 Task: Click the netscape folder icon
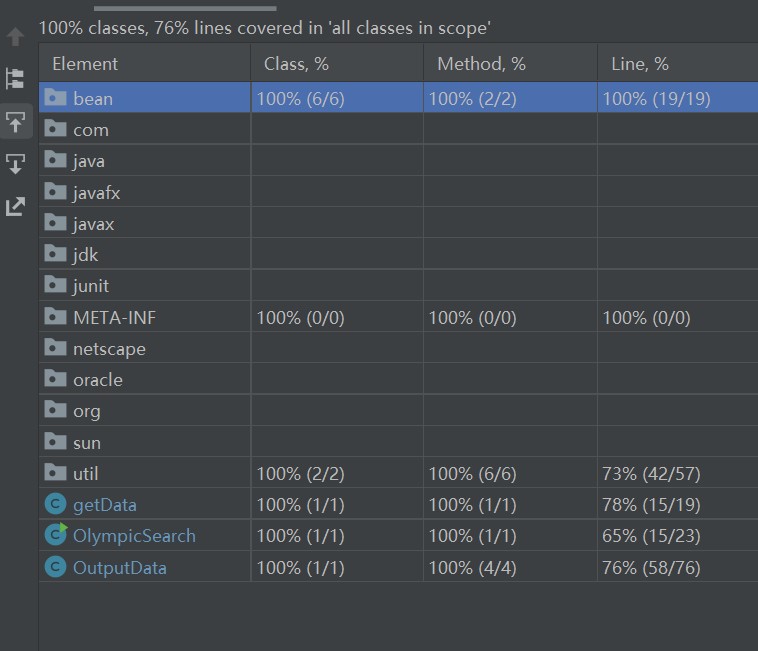coord(55,347)
